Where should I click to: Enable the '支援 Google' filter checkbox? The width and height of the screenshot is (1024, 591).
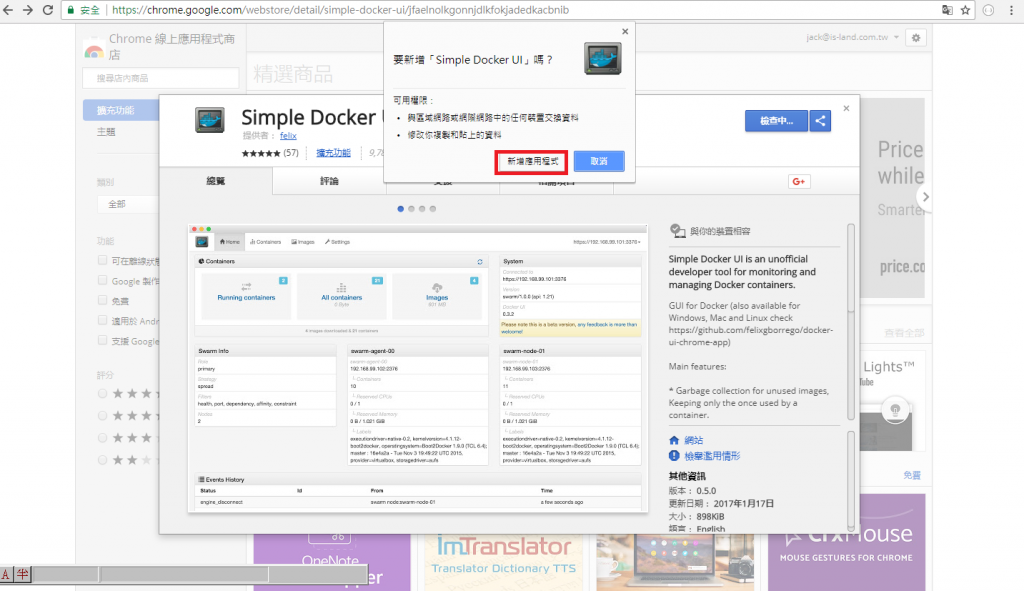pyautogui.click(x=103, y=340)
